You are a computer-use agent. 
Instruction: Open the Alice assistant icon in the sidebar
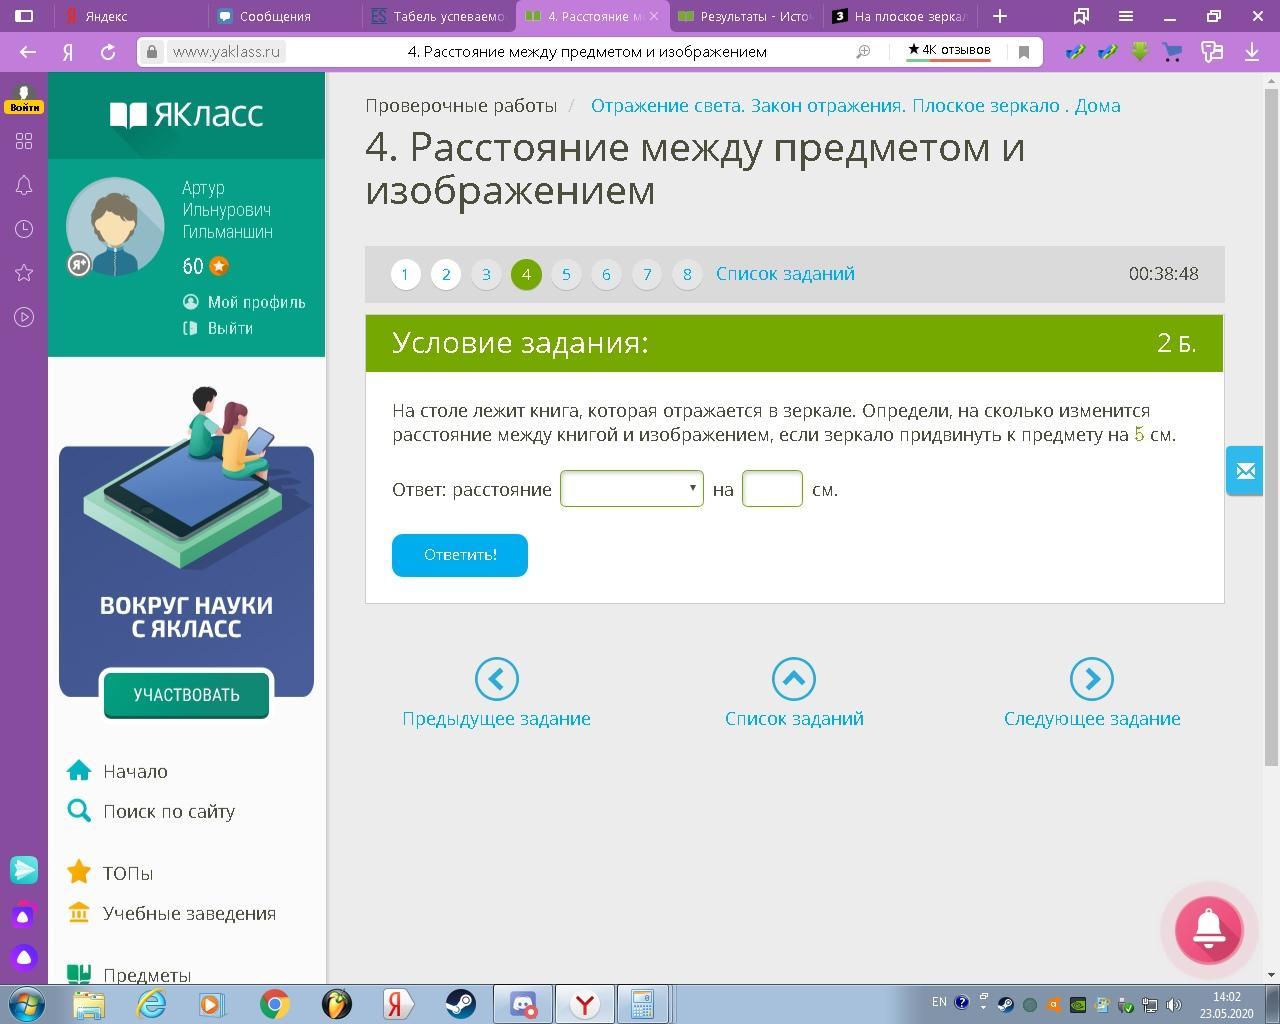tap(24, 958)
